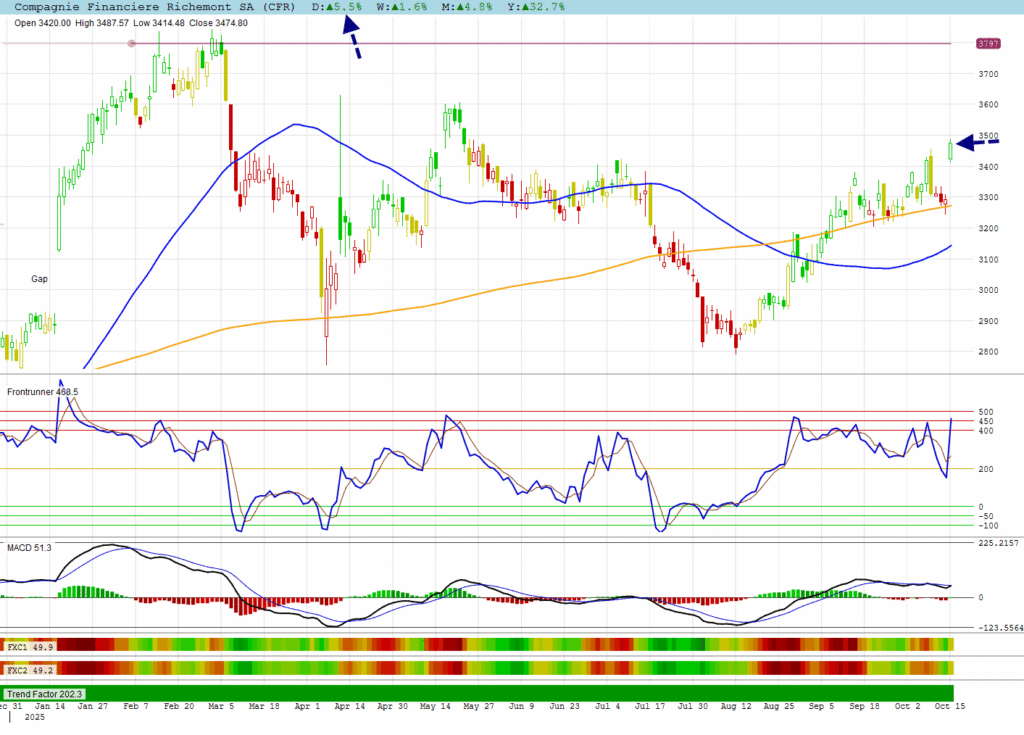Click the Trend Factor 202.3 label
Screen dimensions: 1024x735
click(45, 693)
